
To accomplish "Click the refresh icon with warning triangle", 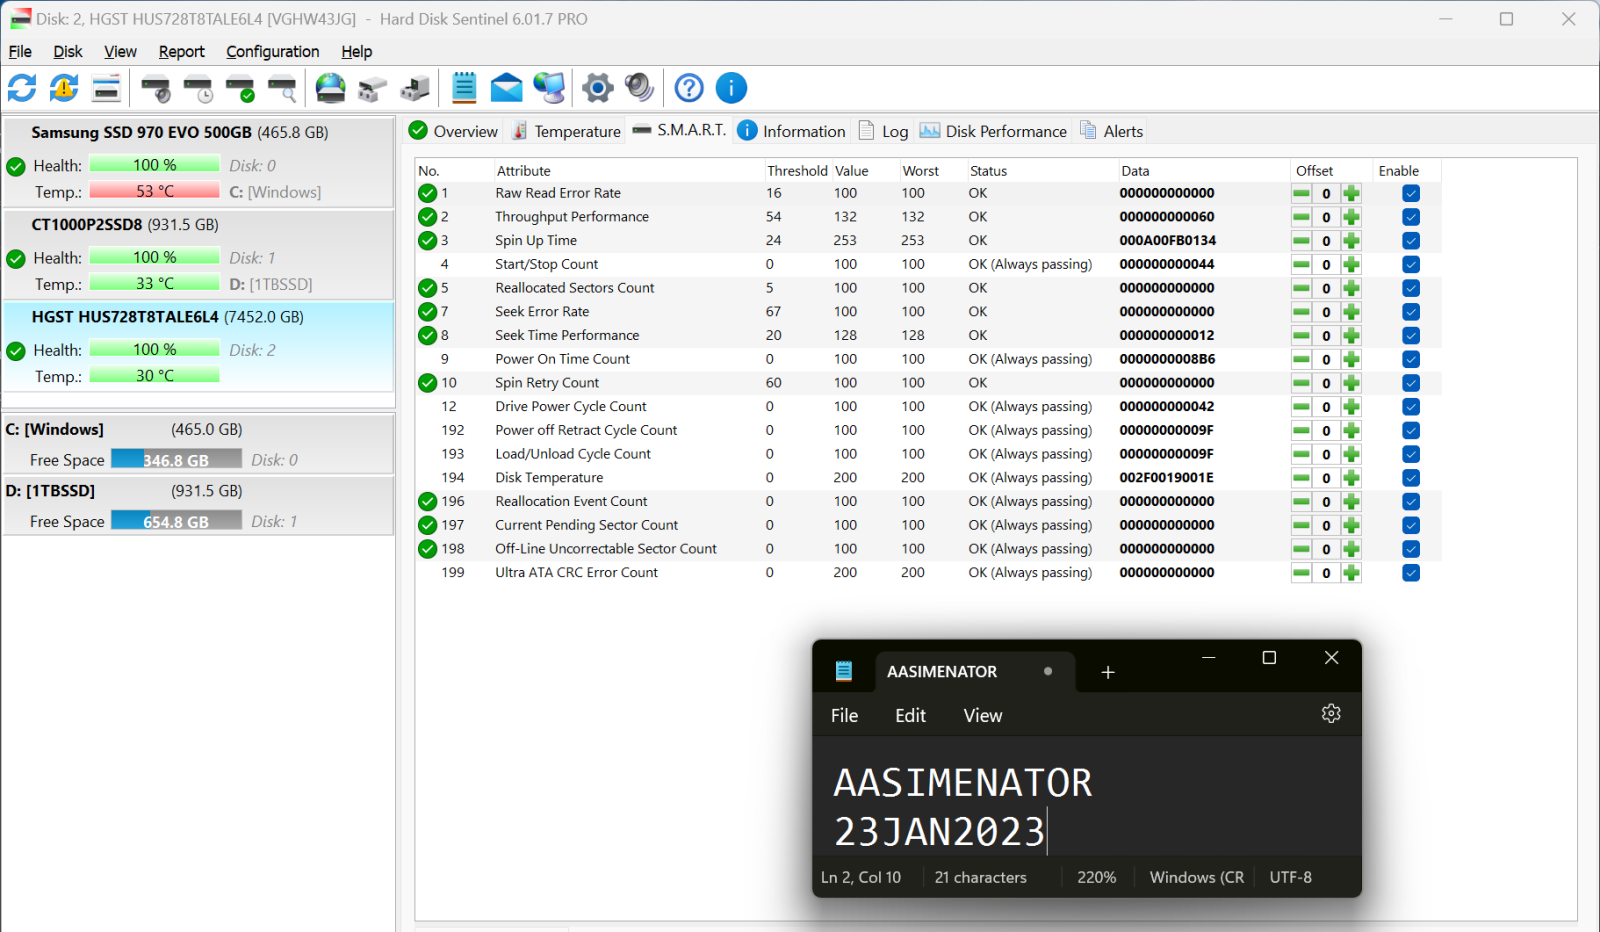I will (x=64, y=89).
